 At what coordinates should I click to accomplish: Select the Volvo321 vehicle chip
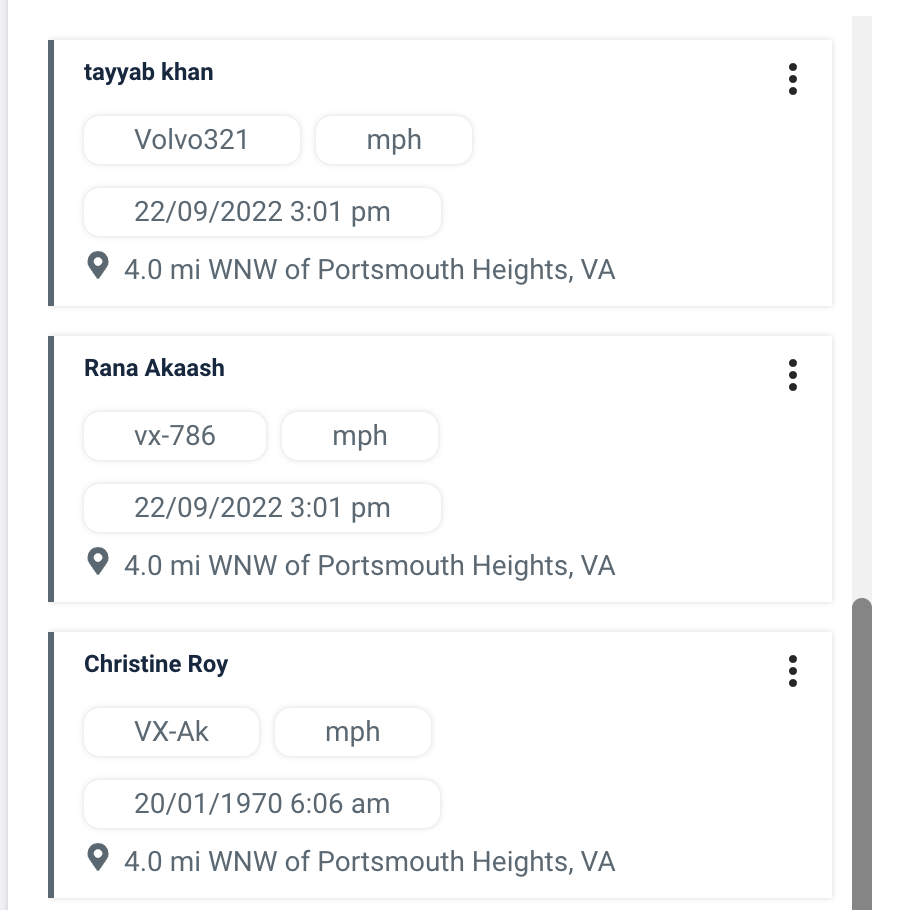pos(191,140)
